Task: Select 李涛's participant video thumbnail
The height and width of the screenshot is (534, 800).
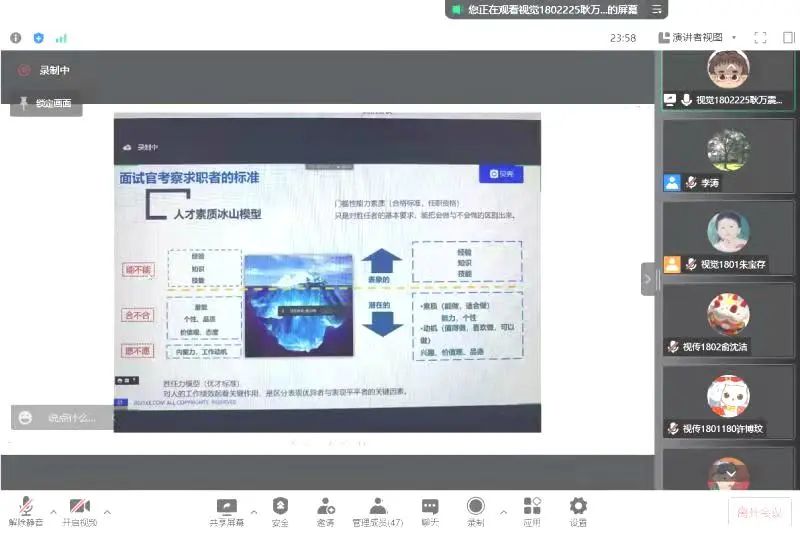Action: click(x=728, y=160)
